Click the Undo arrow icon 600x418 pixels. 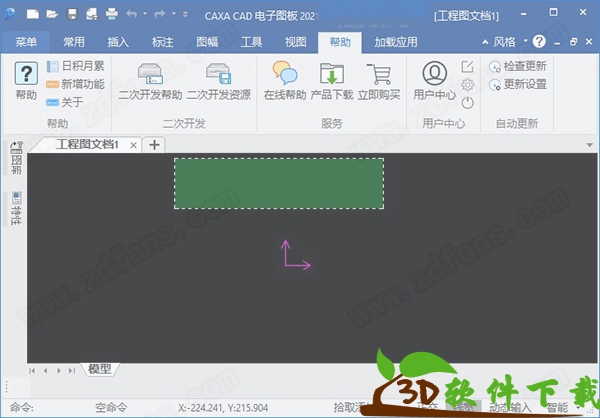132,14
